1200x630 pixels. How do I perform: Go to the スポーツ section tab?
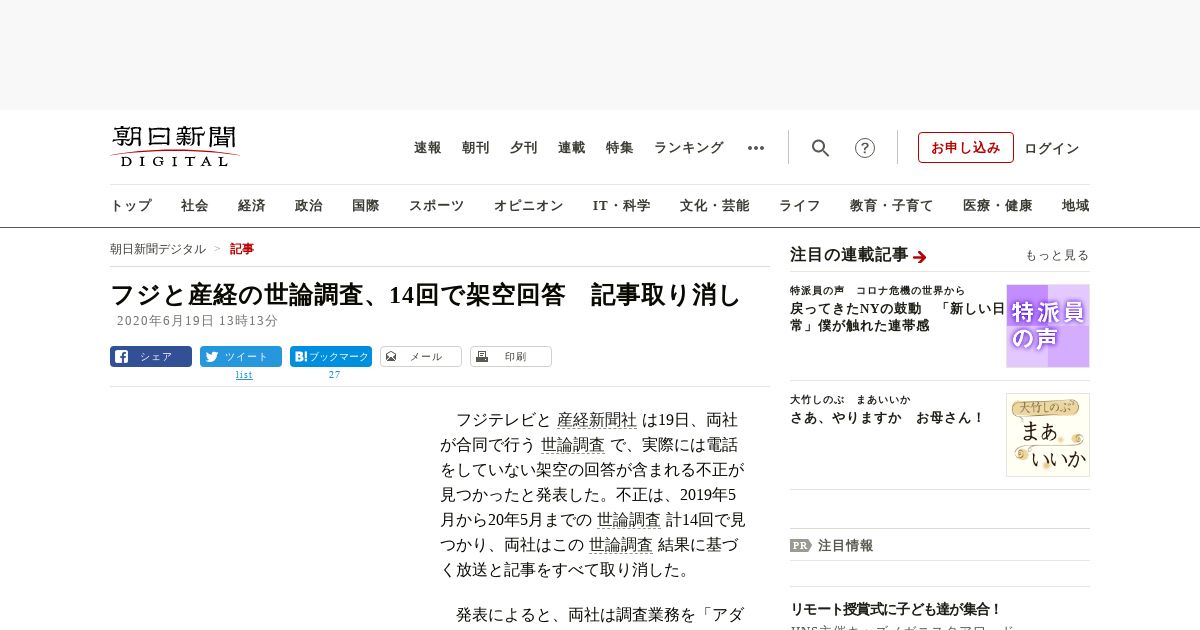point(437,206)
